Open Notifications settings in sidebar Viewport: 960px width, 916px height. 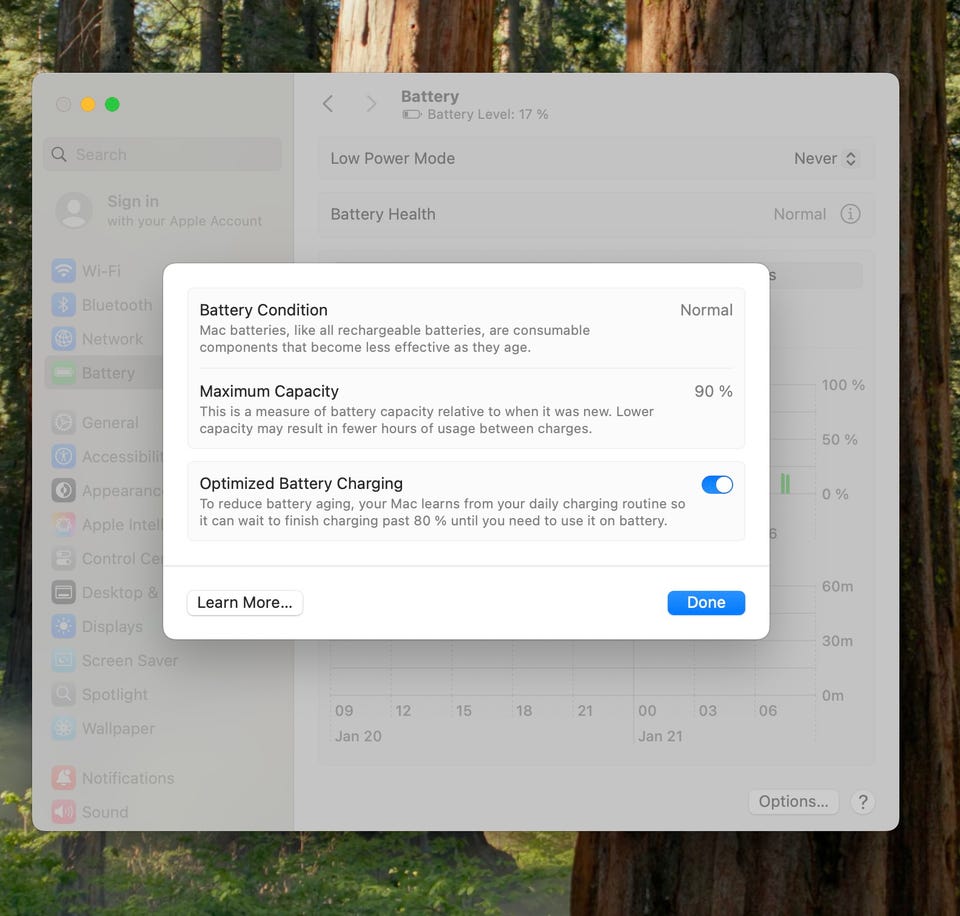127,778
